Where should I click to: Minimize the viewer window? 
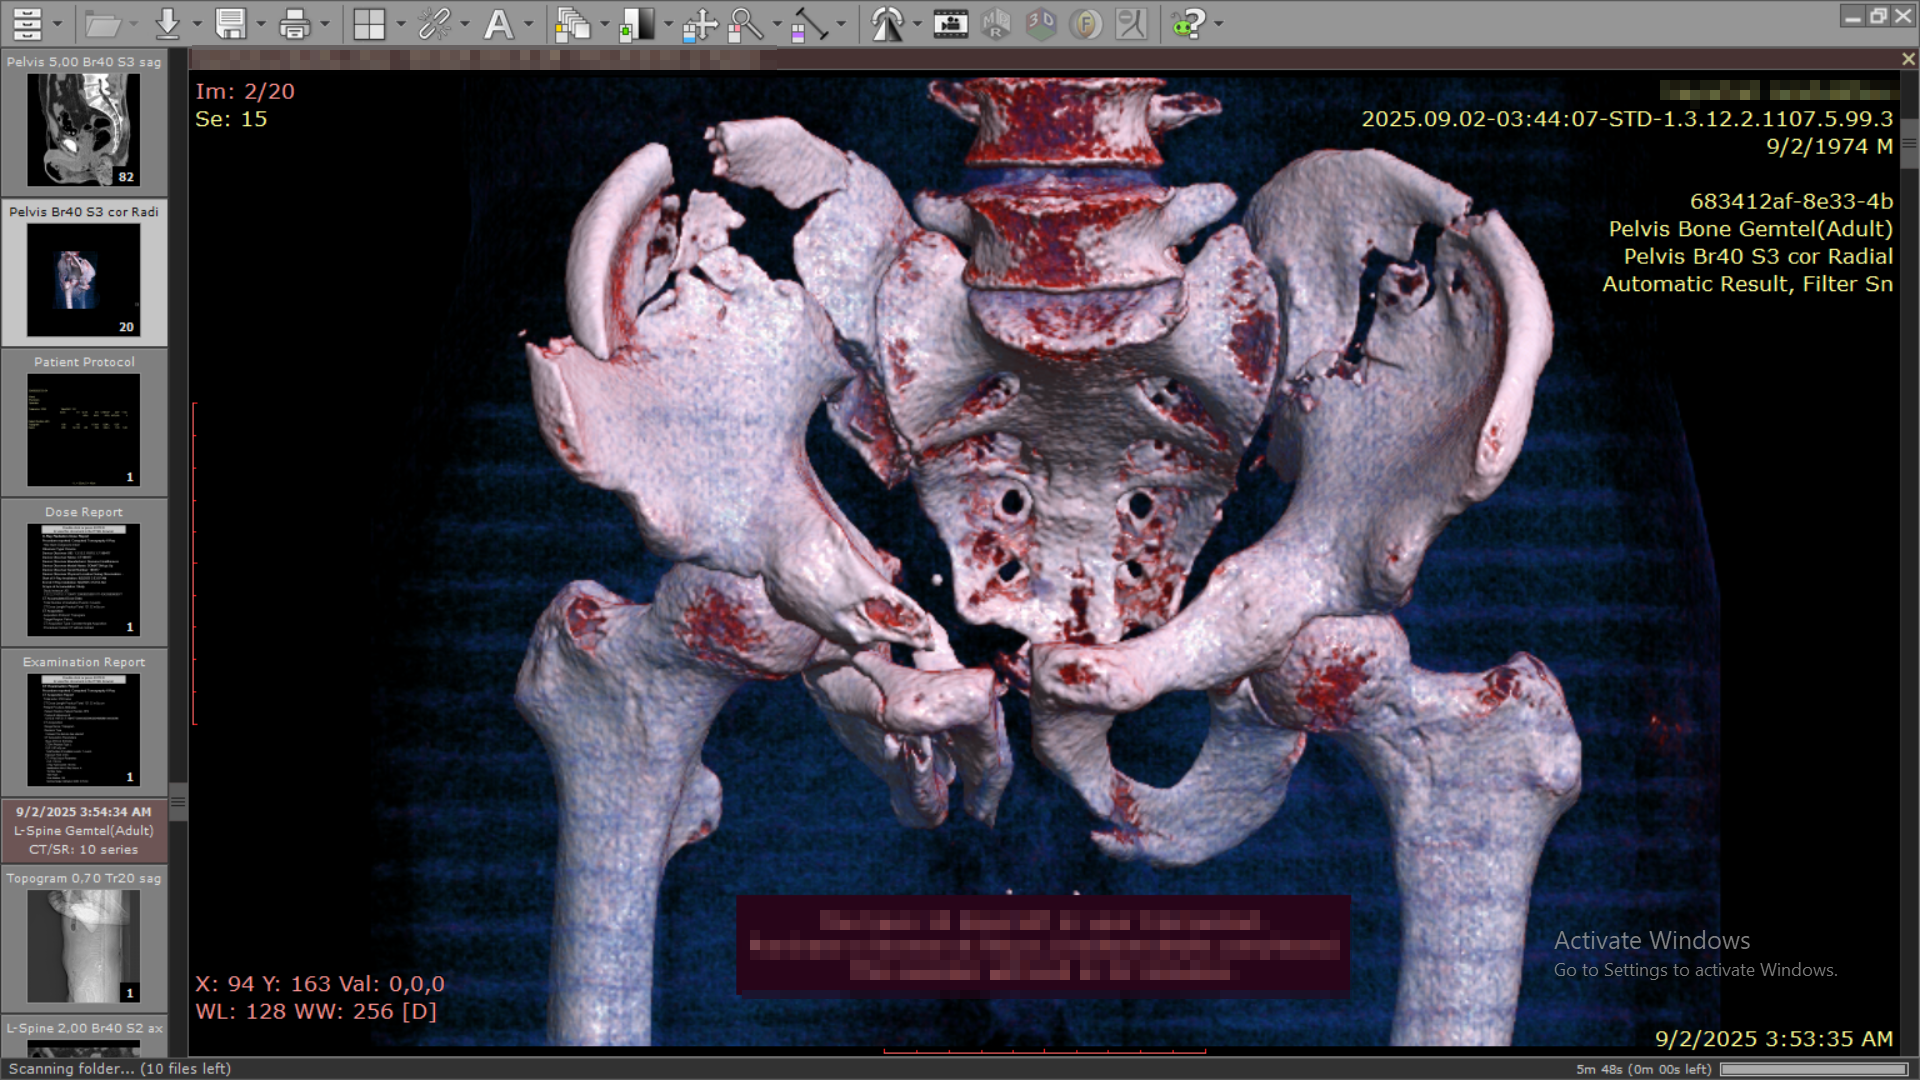click(1852, 16)
